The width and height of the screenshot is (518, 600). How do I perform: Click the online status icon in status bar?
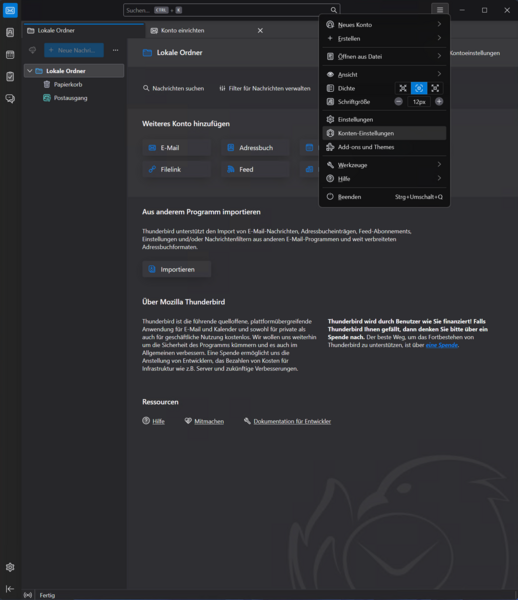[x=28, y=595]
